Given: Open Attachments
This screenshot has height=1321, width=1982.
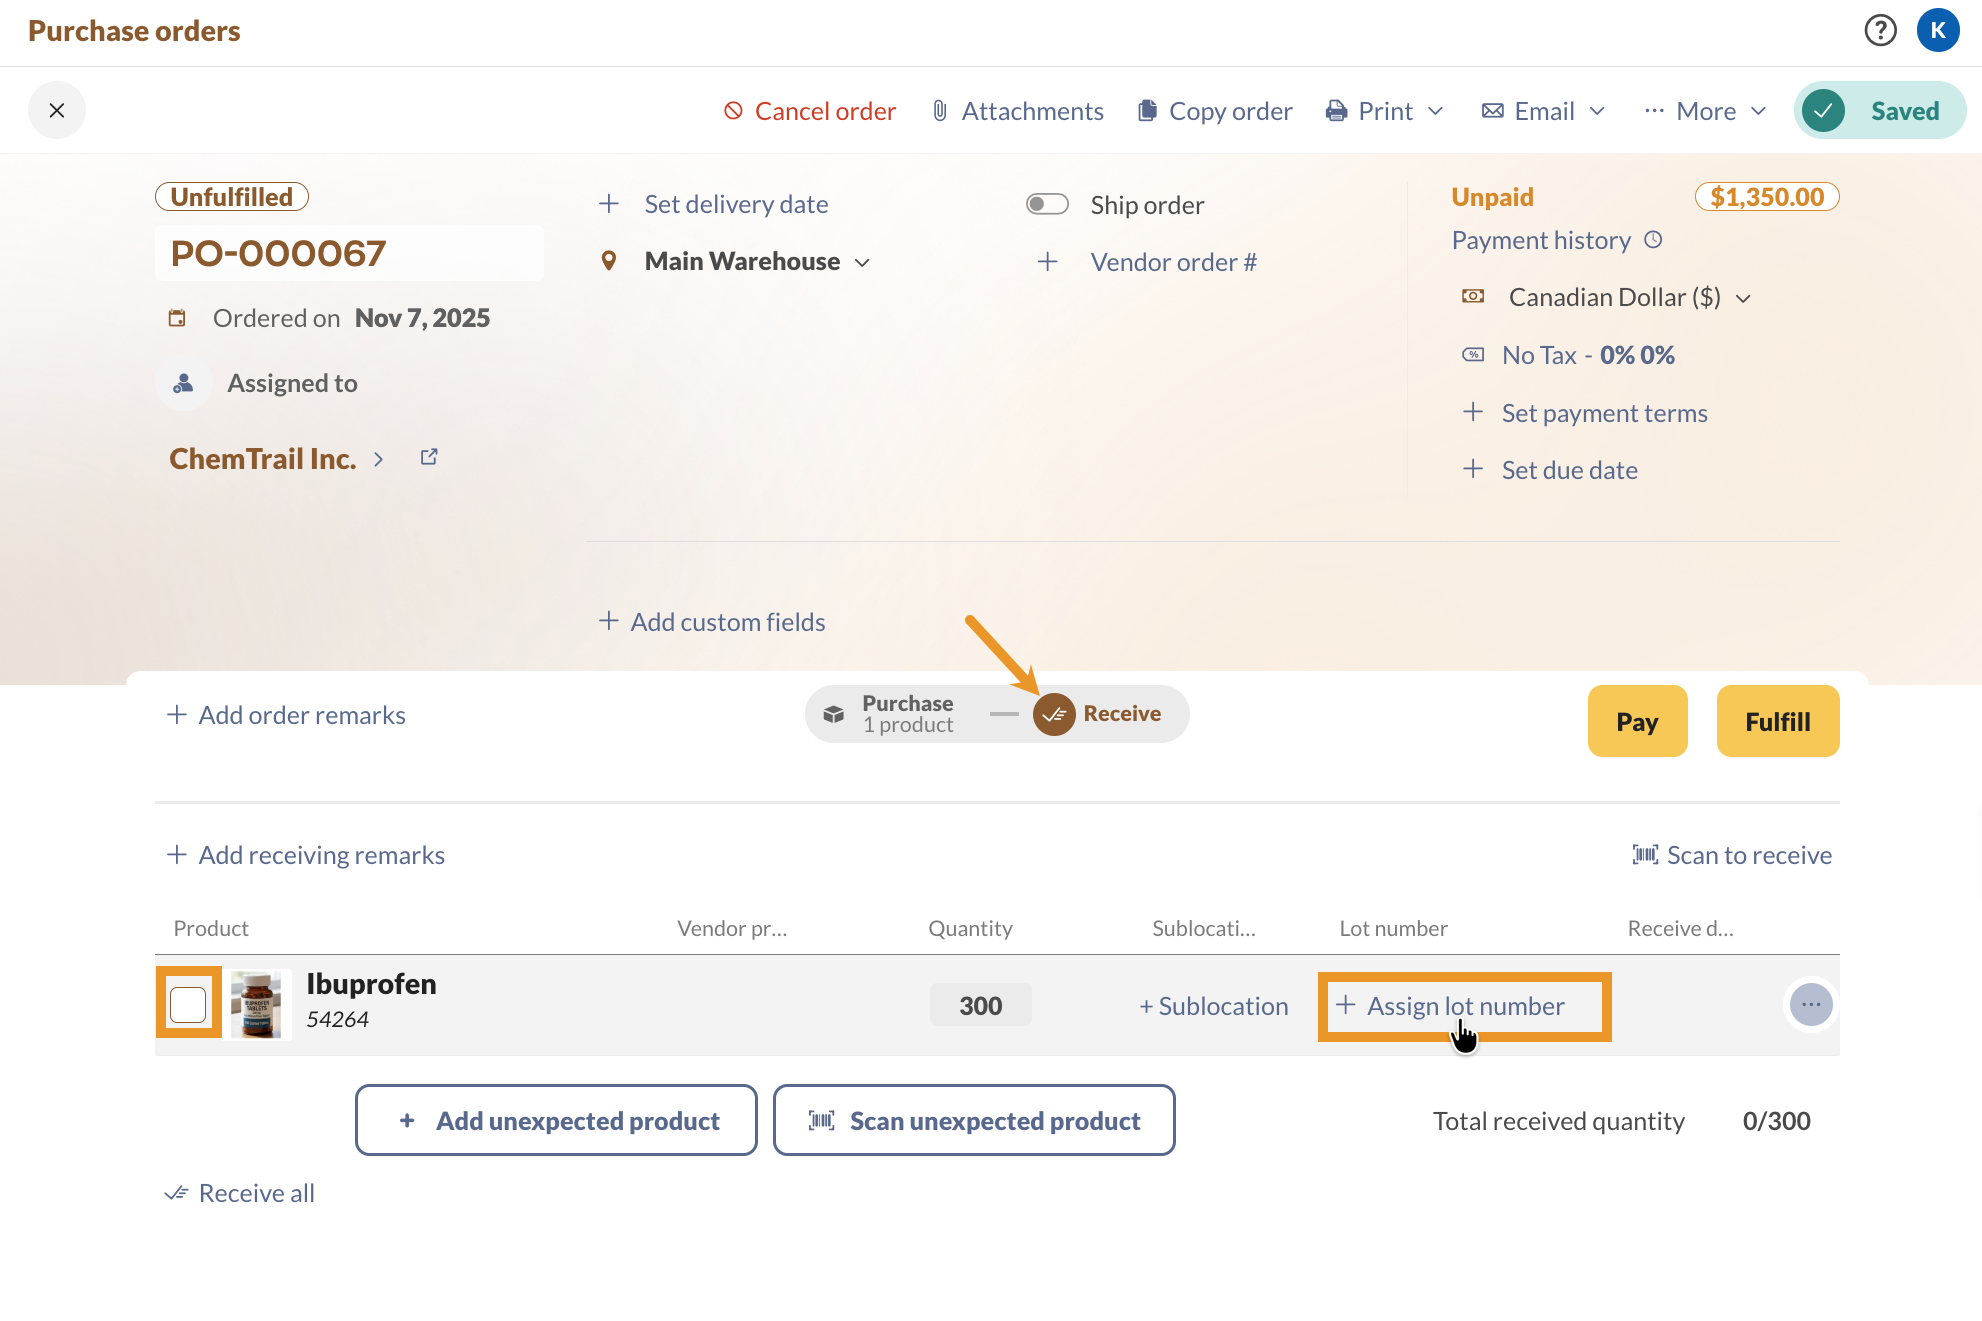Looking at the screenshot, I should pos(1018,111).
